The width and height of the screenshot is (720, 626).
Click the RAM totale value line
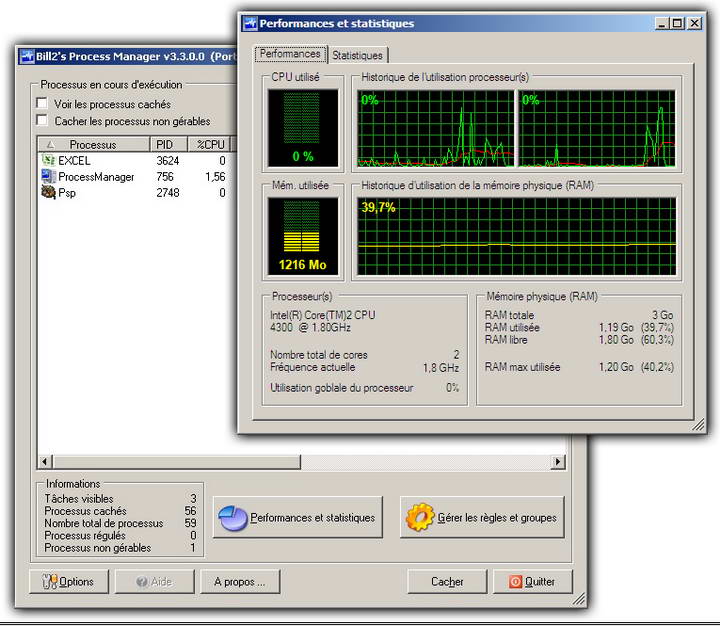579,315
